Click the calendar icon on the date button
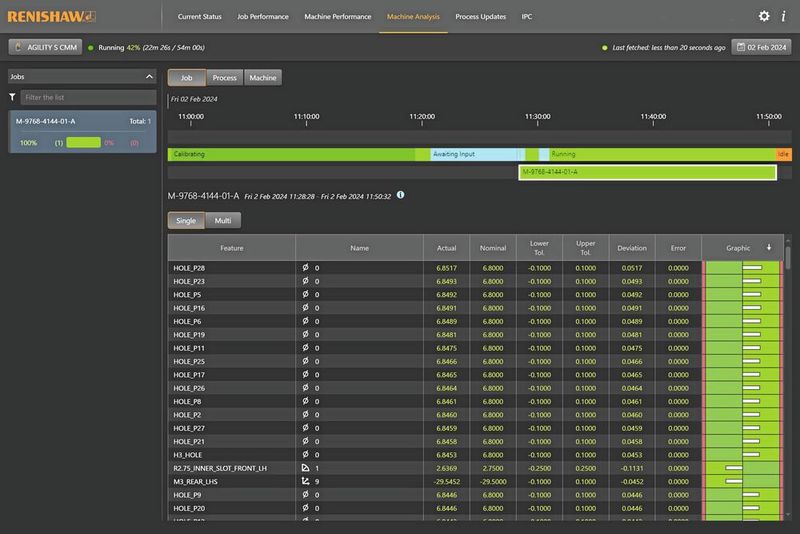 tap(741, 47)
